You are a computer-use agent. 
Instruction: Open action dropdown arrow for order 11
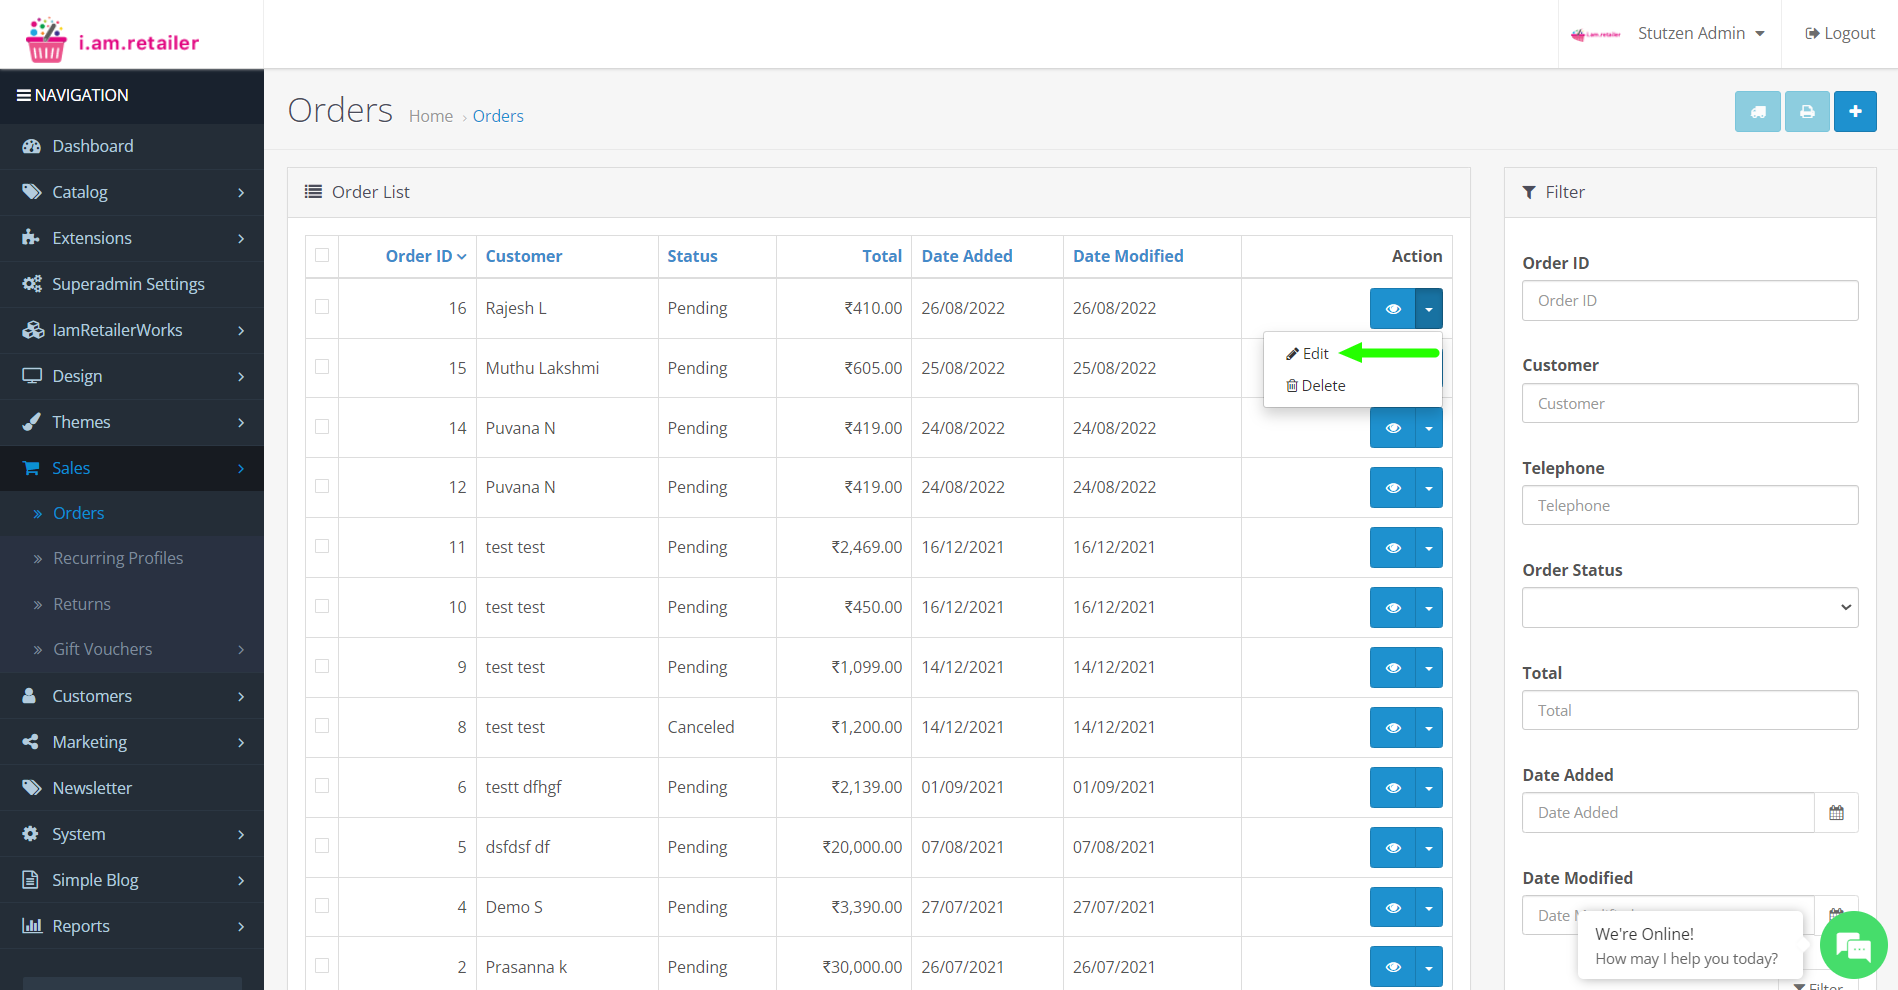click(x=1429, y=548)
